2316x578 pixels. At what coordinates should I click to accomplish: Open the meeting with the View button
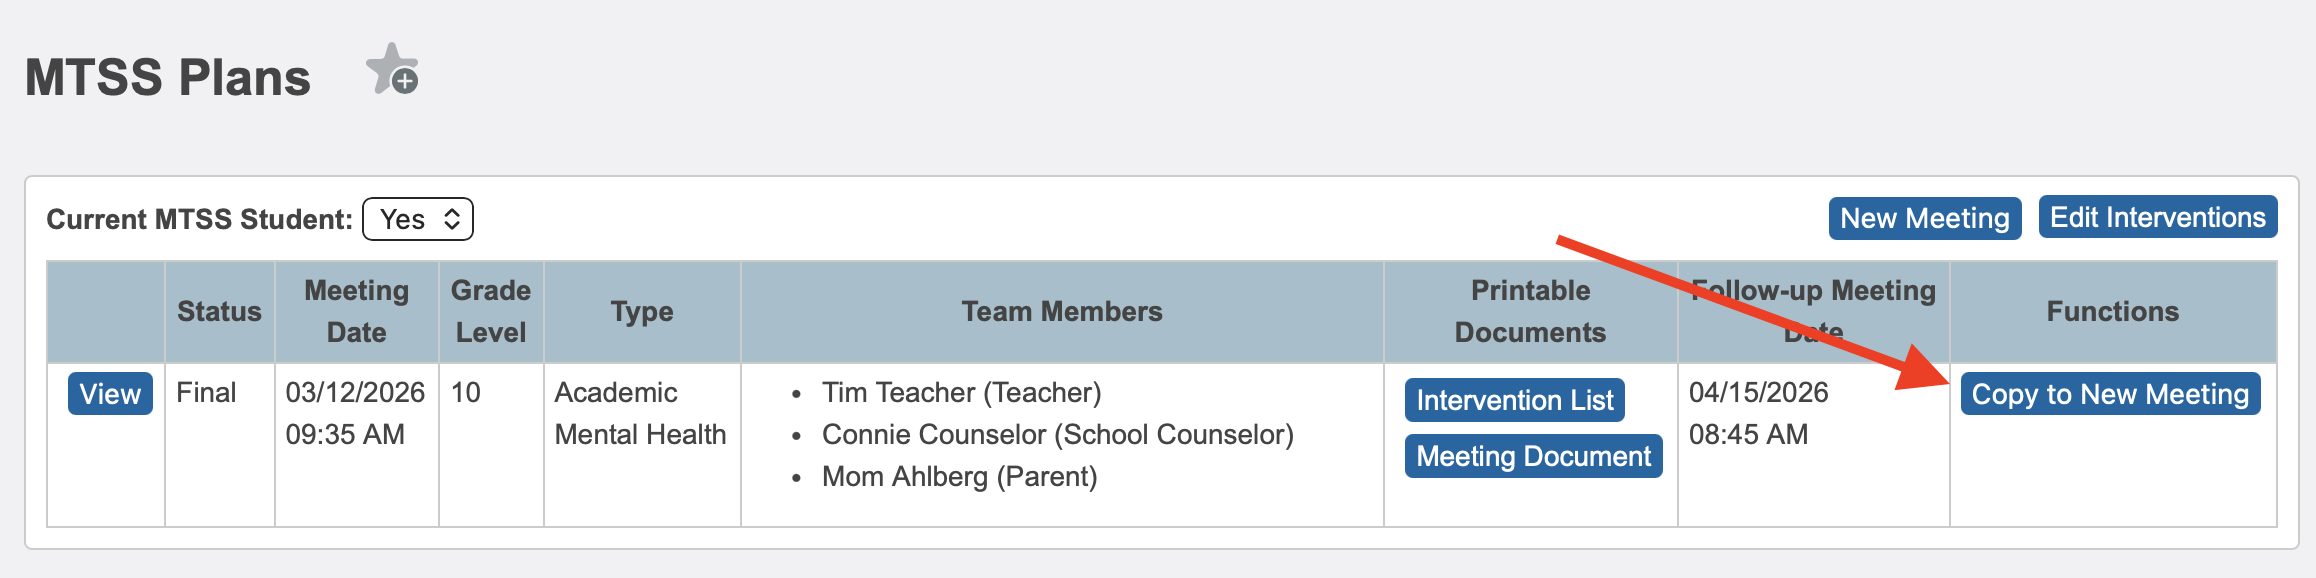point(110,394)
